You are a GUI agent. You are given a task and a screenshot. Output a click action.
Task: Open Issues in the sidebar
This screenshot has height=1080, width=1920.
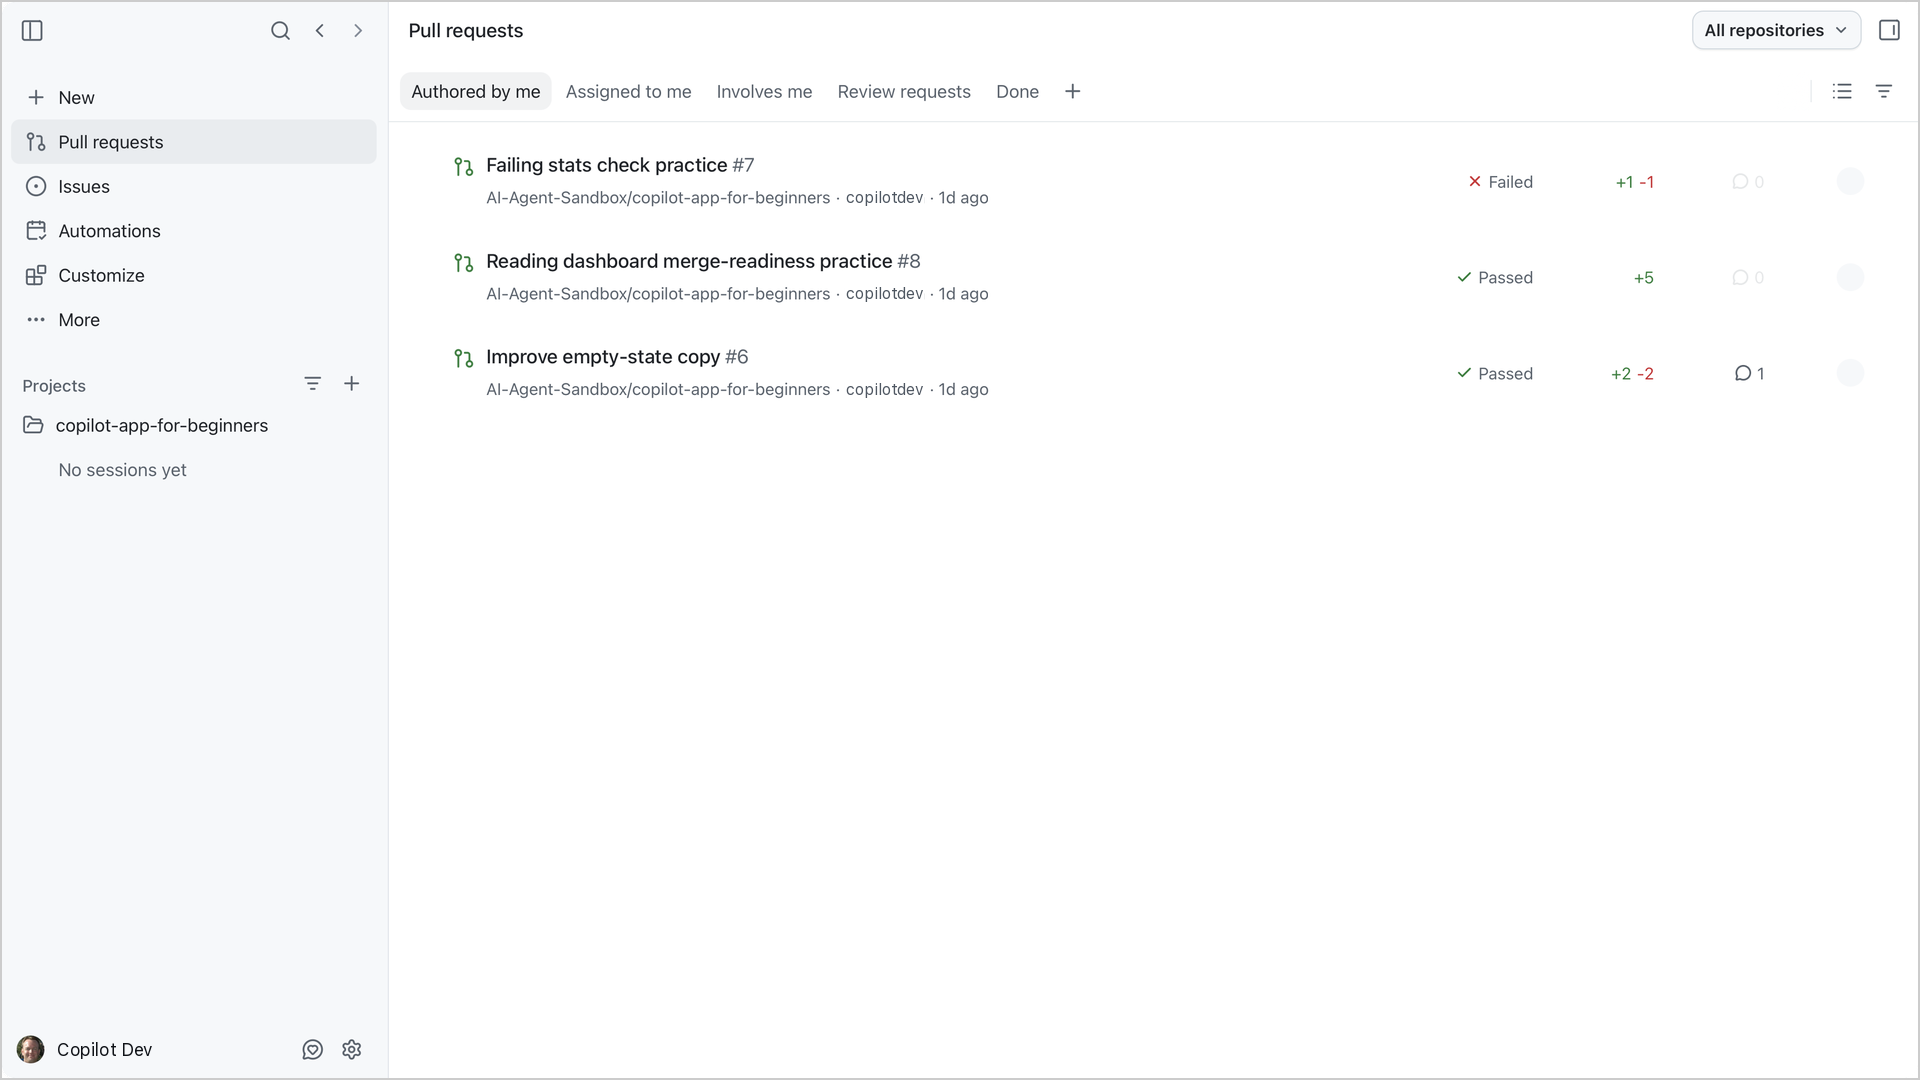[x=194, y=186]
